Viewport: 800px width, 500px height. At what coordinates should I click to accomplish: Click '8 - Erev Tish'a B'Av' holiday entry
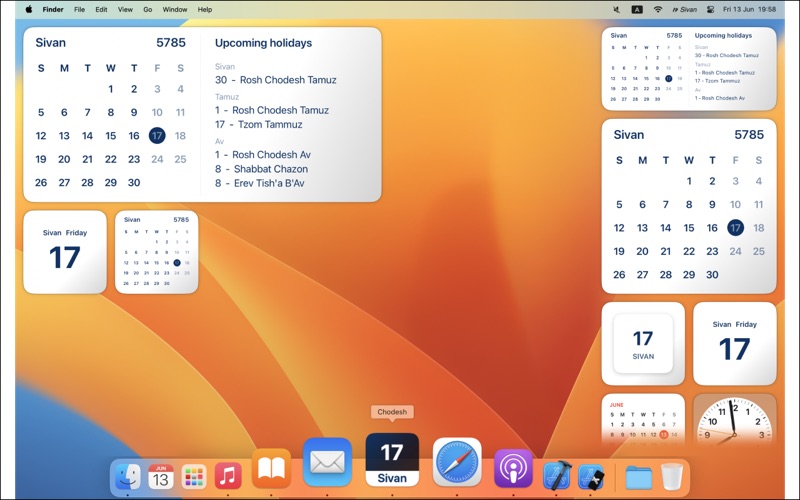[x=259, y=183]
